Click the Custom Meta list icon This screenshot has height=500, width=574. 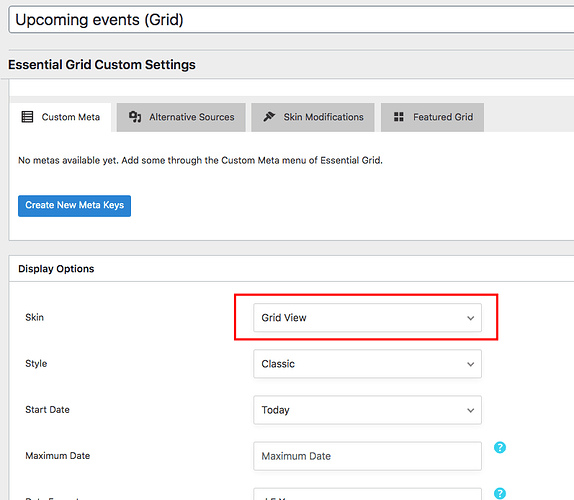pyautogui.click(x=27, y=117)
